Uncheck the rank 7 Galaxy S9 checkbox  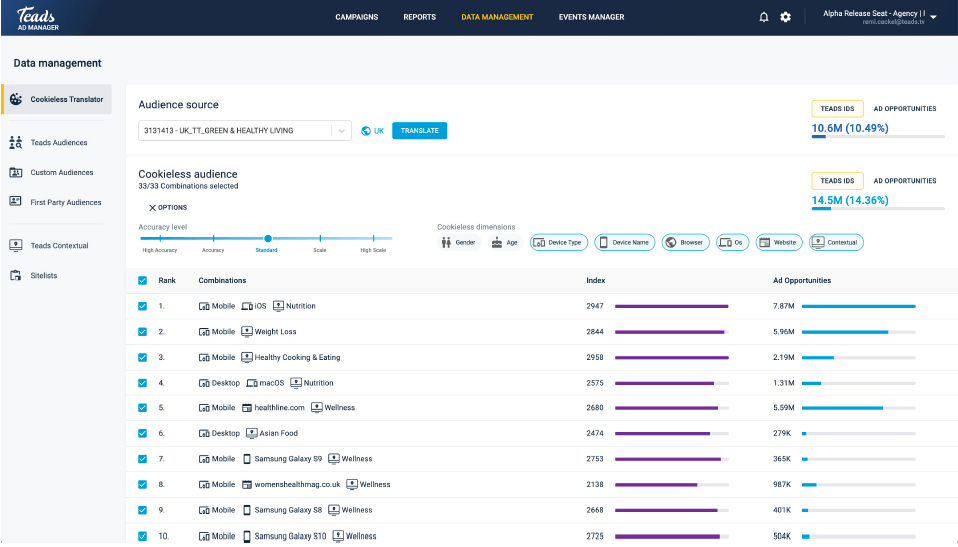(142, 459)
